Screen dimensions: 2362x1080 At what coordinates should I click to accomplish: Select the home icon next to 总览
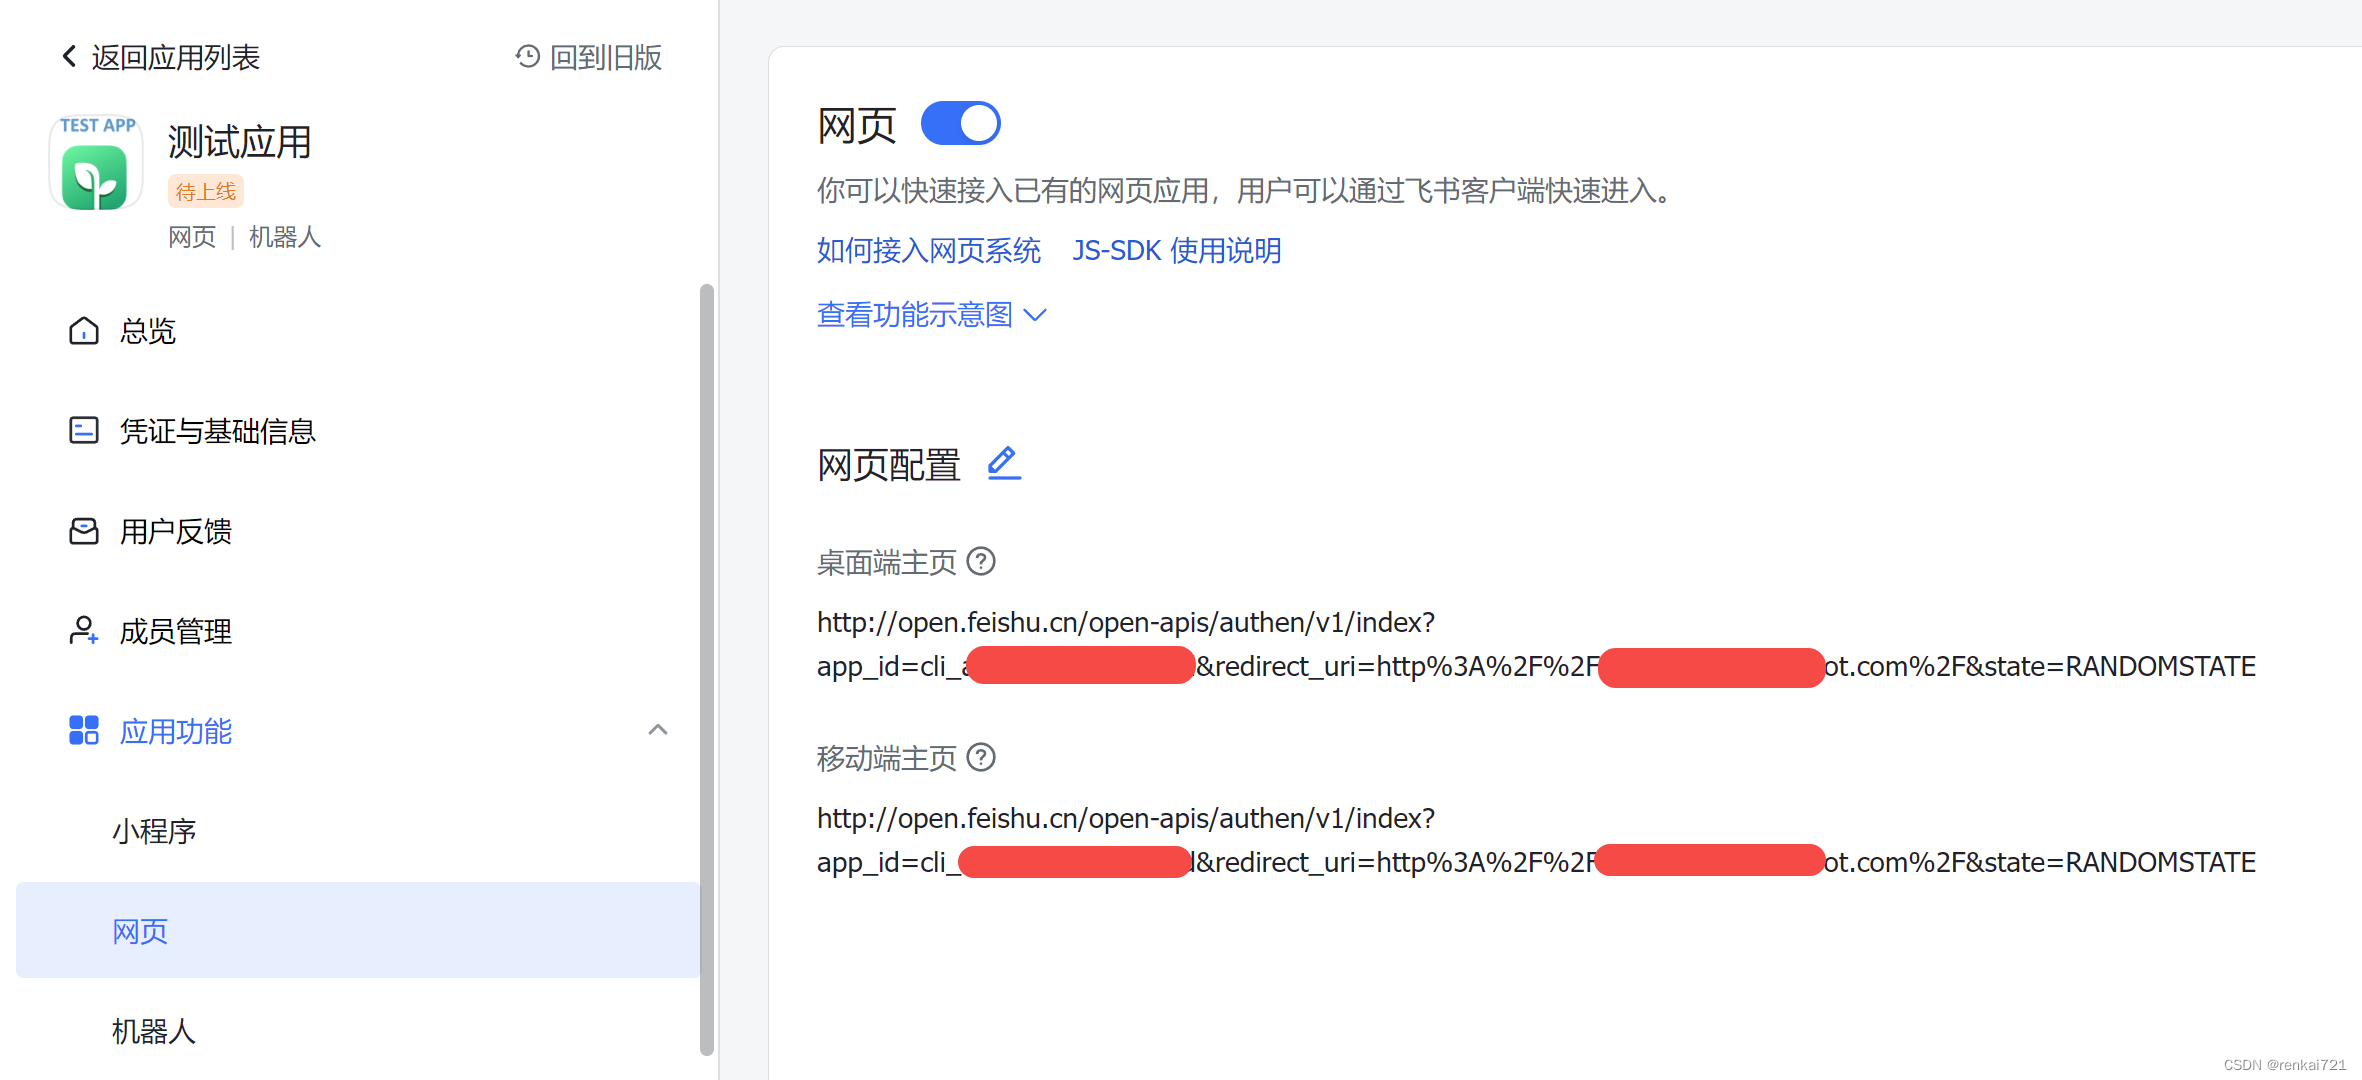pyautogui.click(x=84, y=330)
